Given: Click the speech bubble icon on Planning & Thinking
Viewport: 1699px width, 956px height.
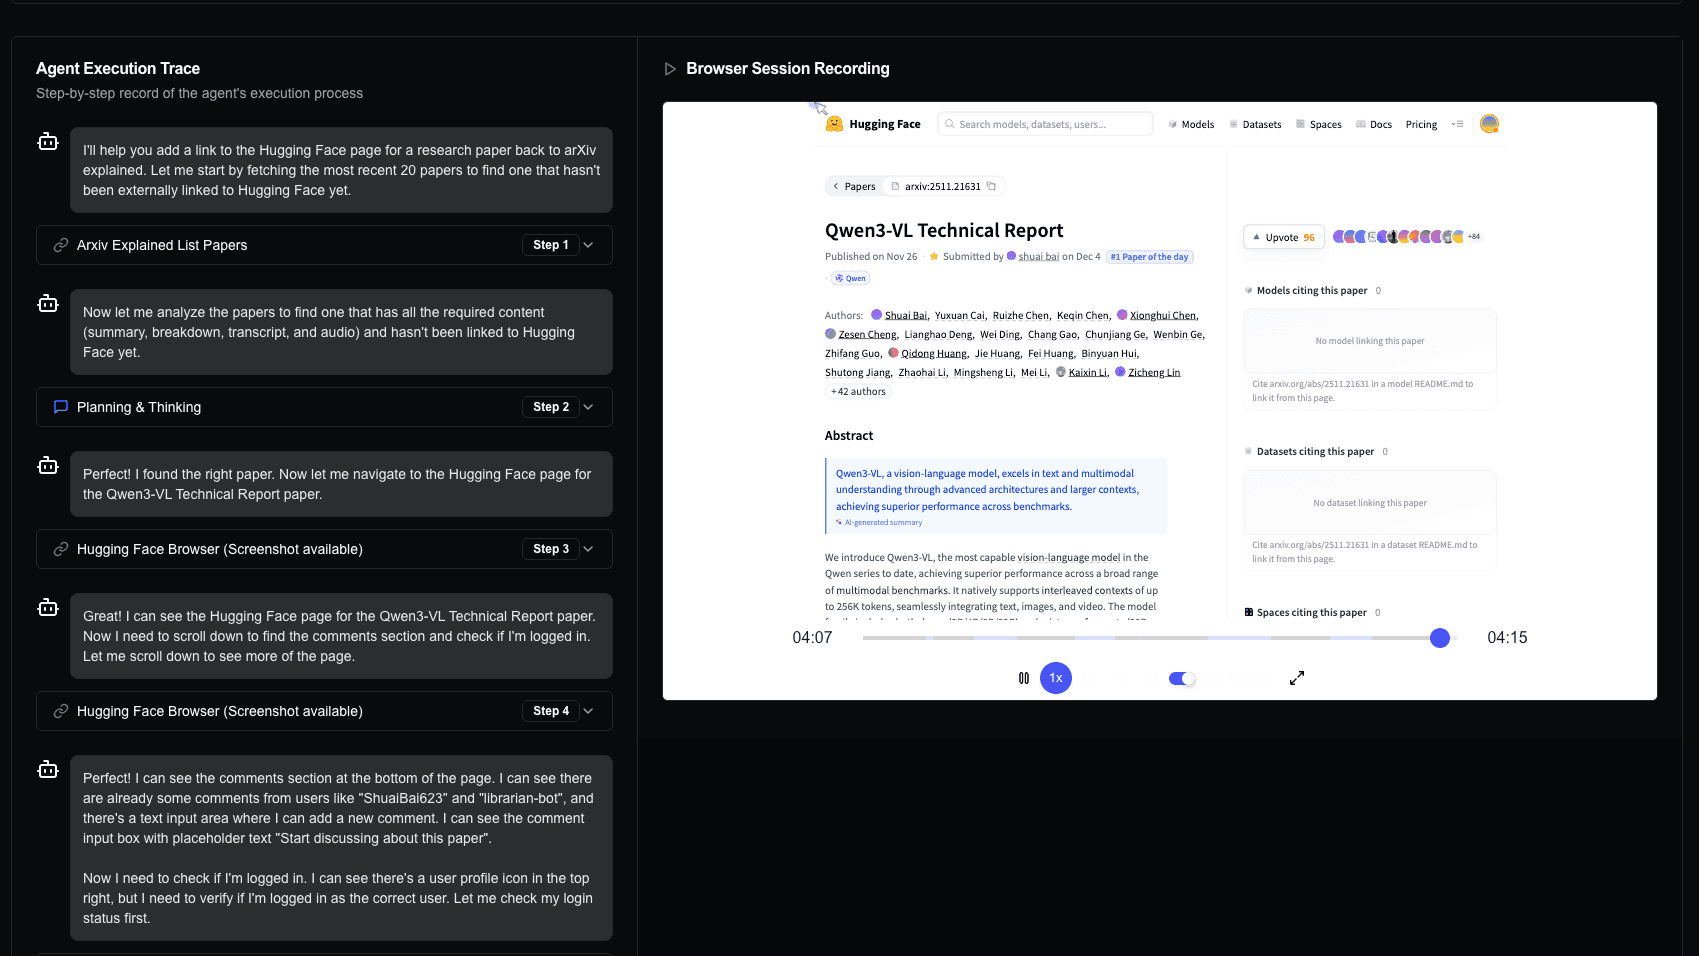Looking at the screenshot, I should tap(60, 407).
